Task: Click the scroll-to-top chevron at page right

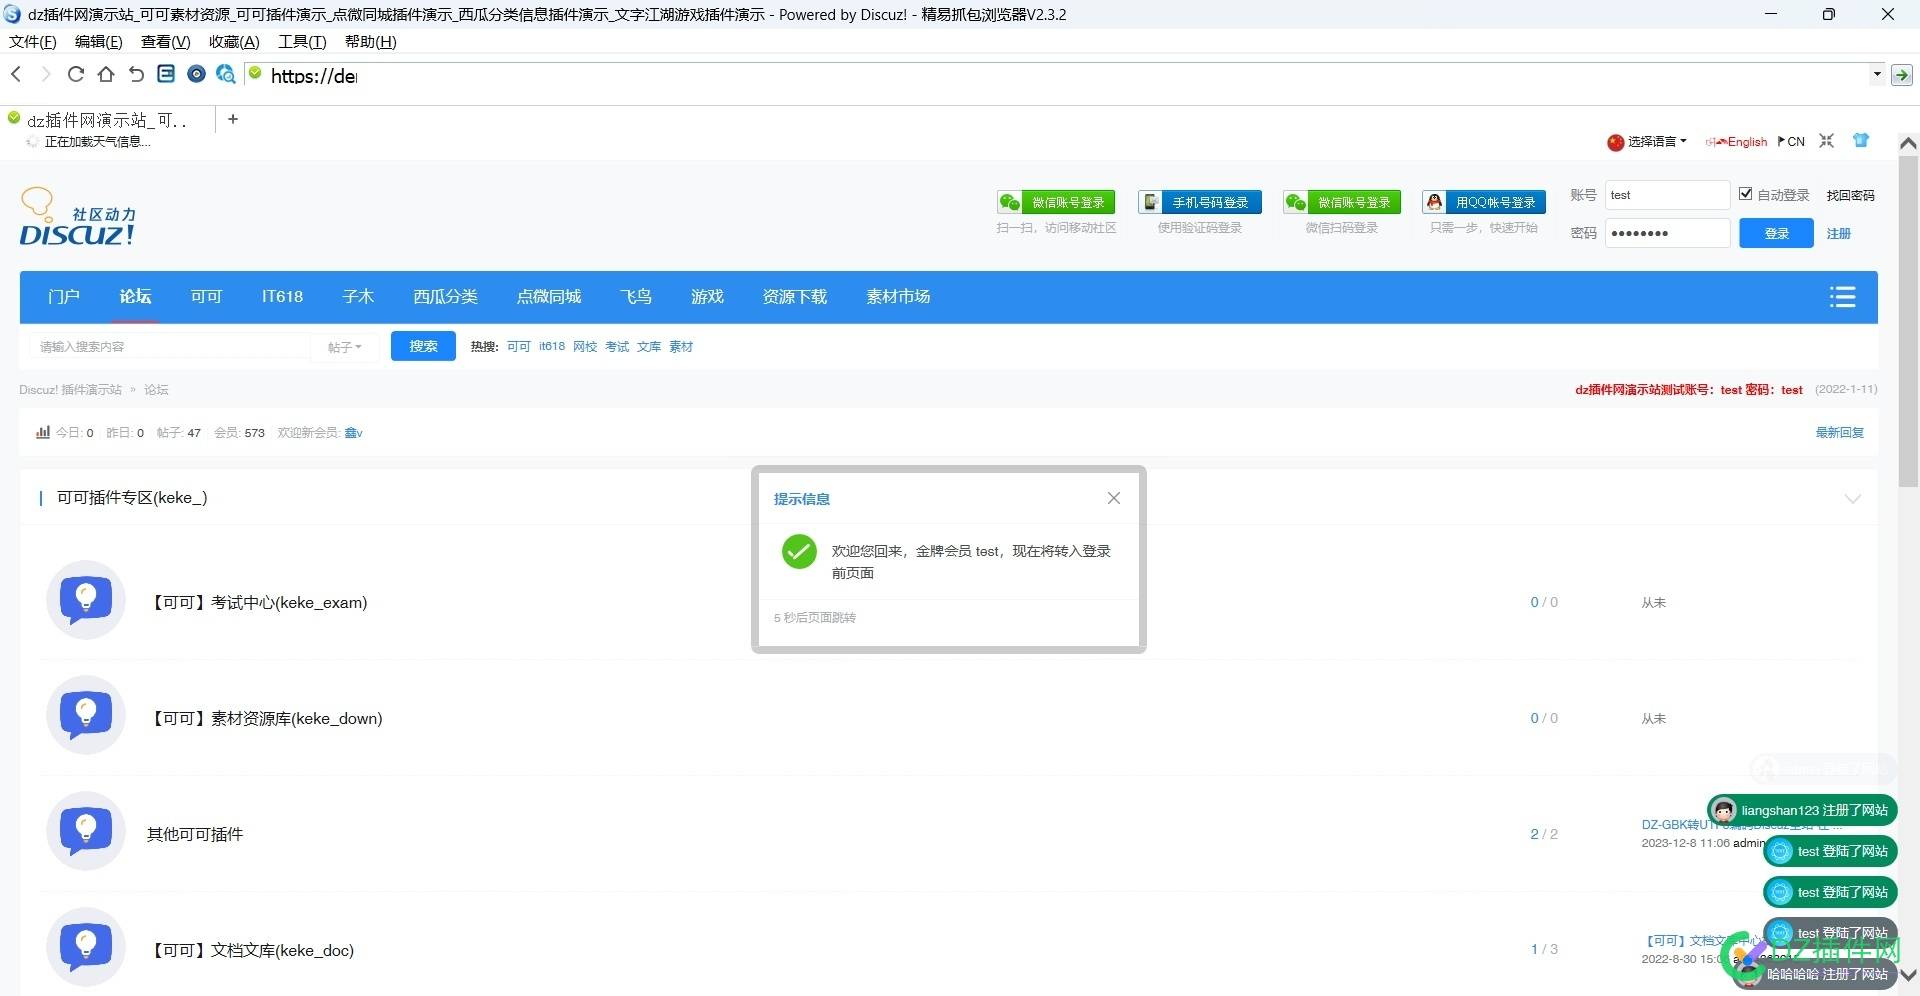Action: coord(1908,144)
